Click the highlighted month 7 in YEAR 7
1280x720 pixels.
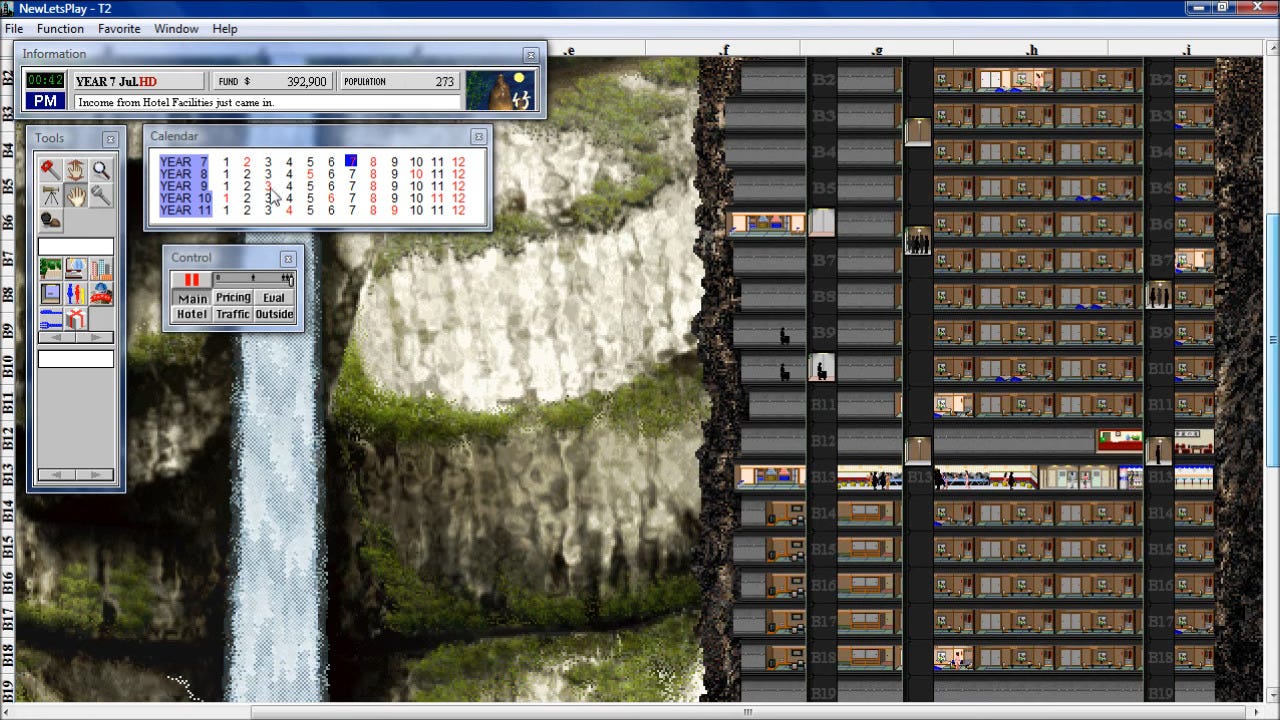tap(351, 161)
